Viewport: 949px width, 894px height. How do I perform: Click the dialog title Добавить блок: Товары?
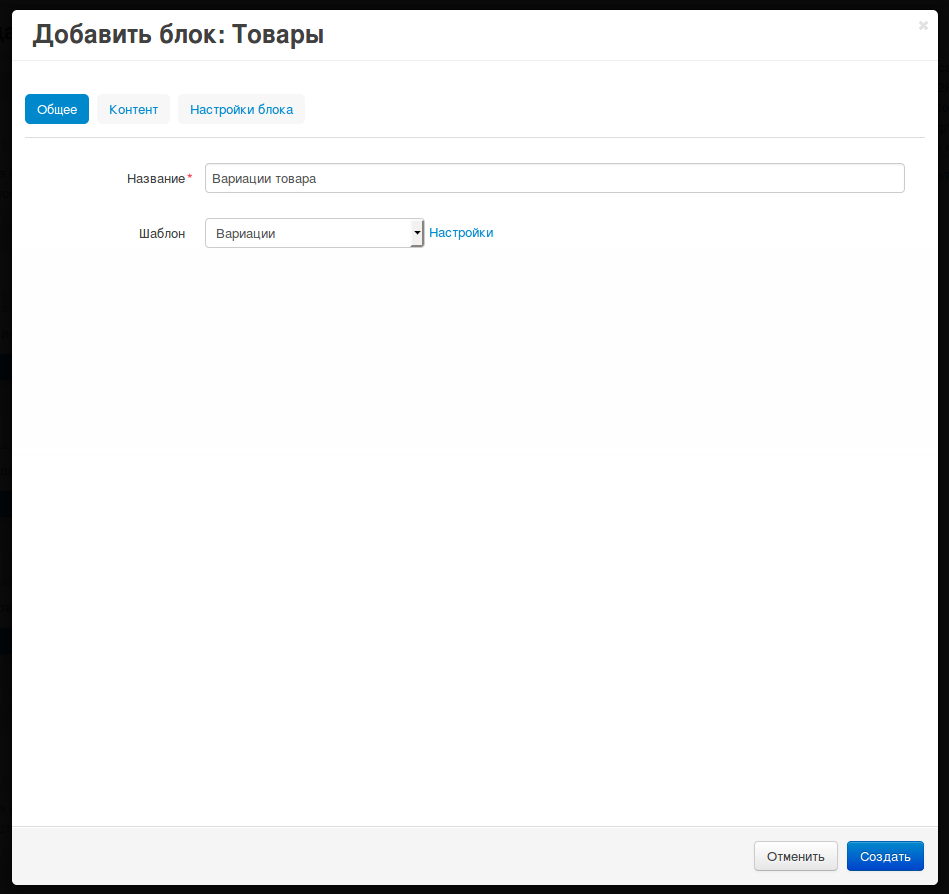coord(178,35)
